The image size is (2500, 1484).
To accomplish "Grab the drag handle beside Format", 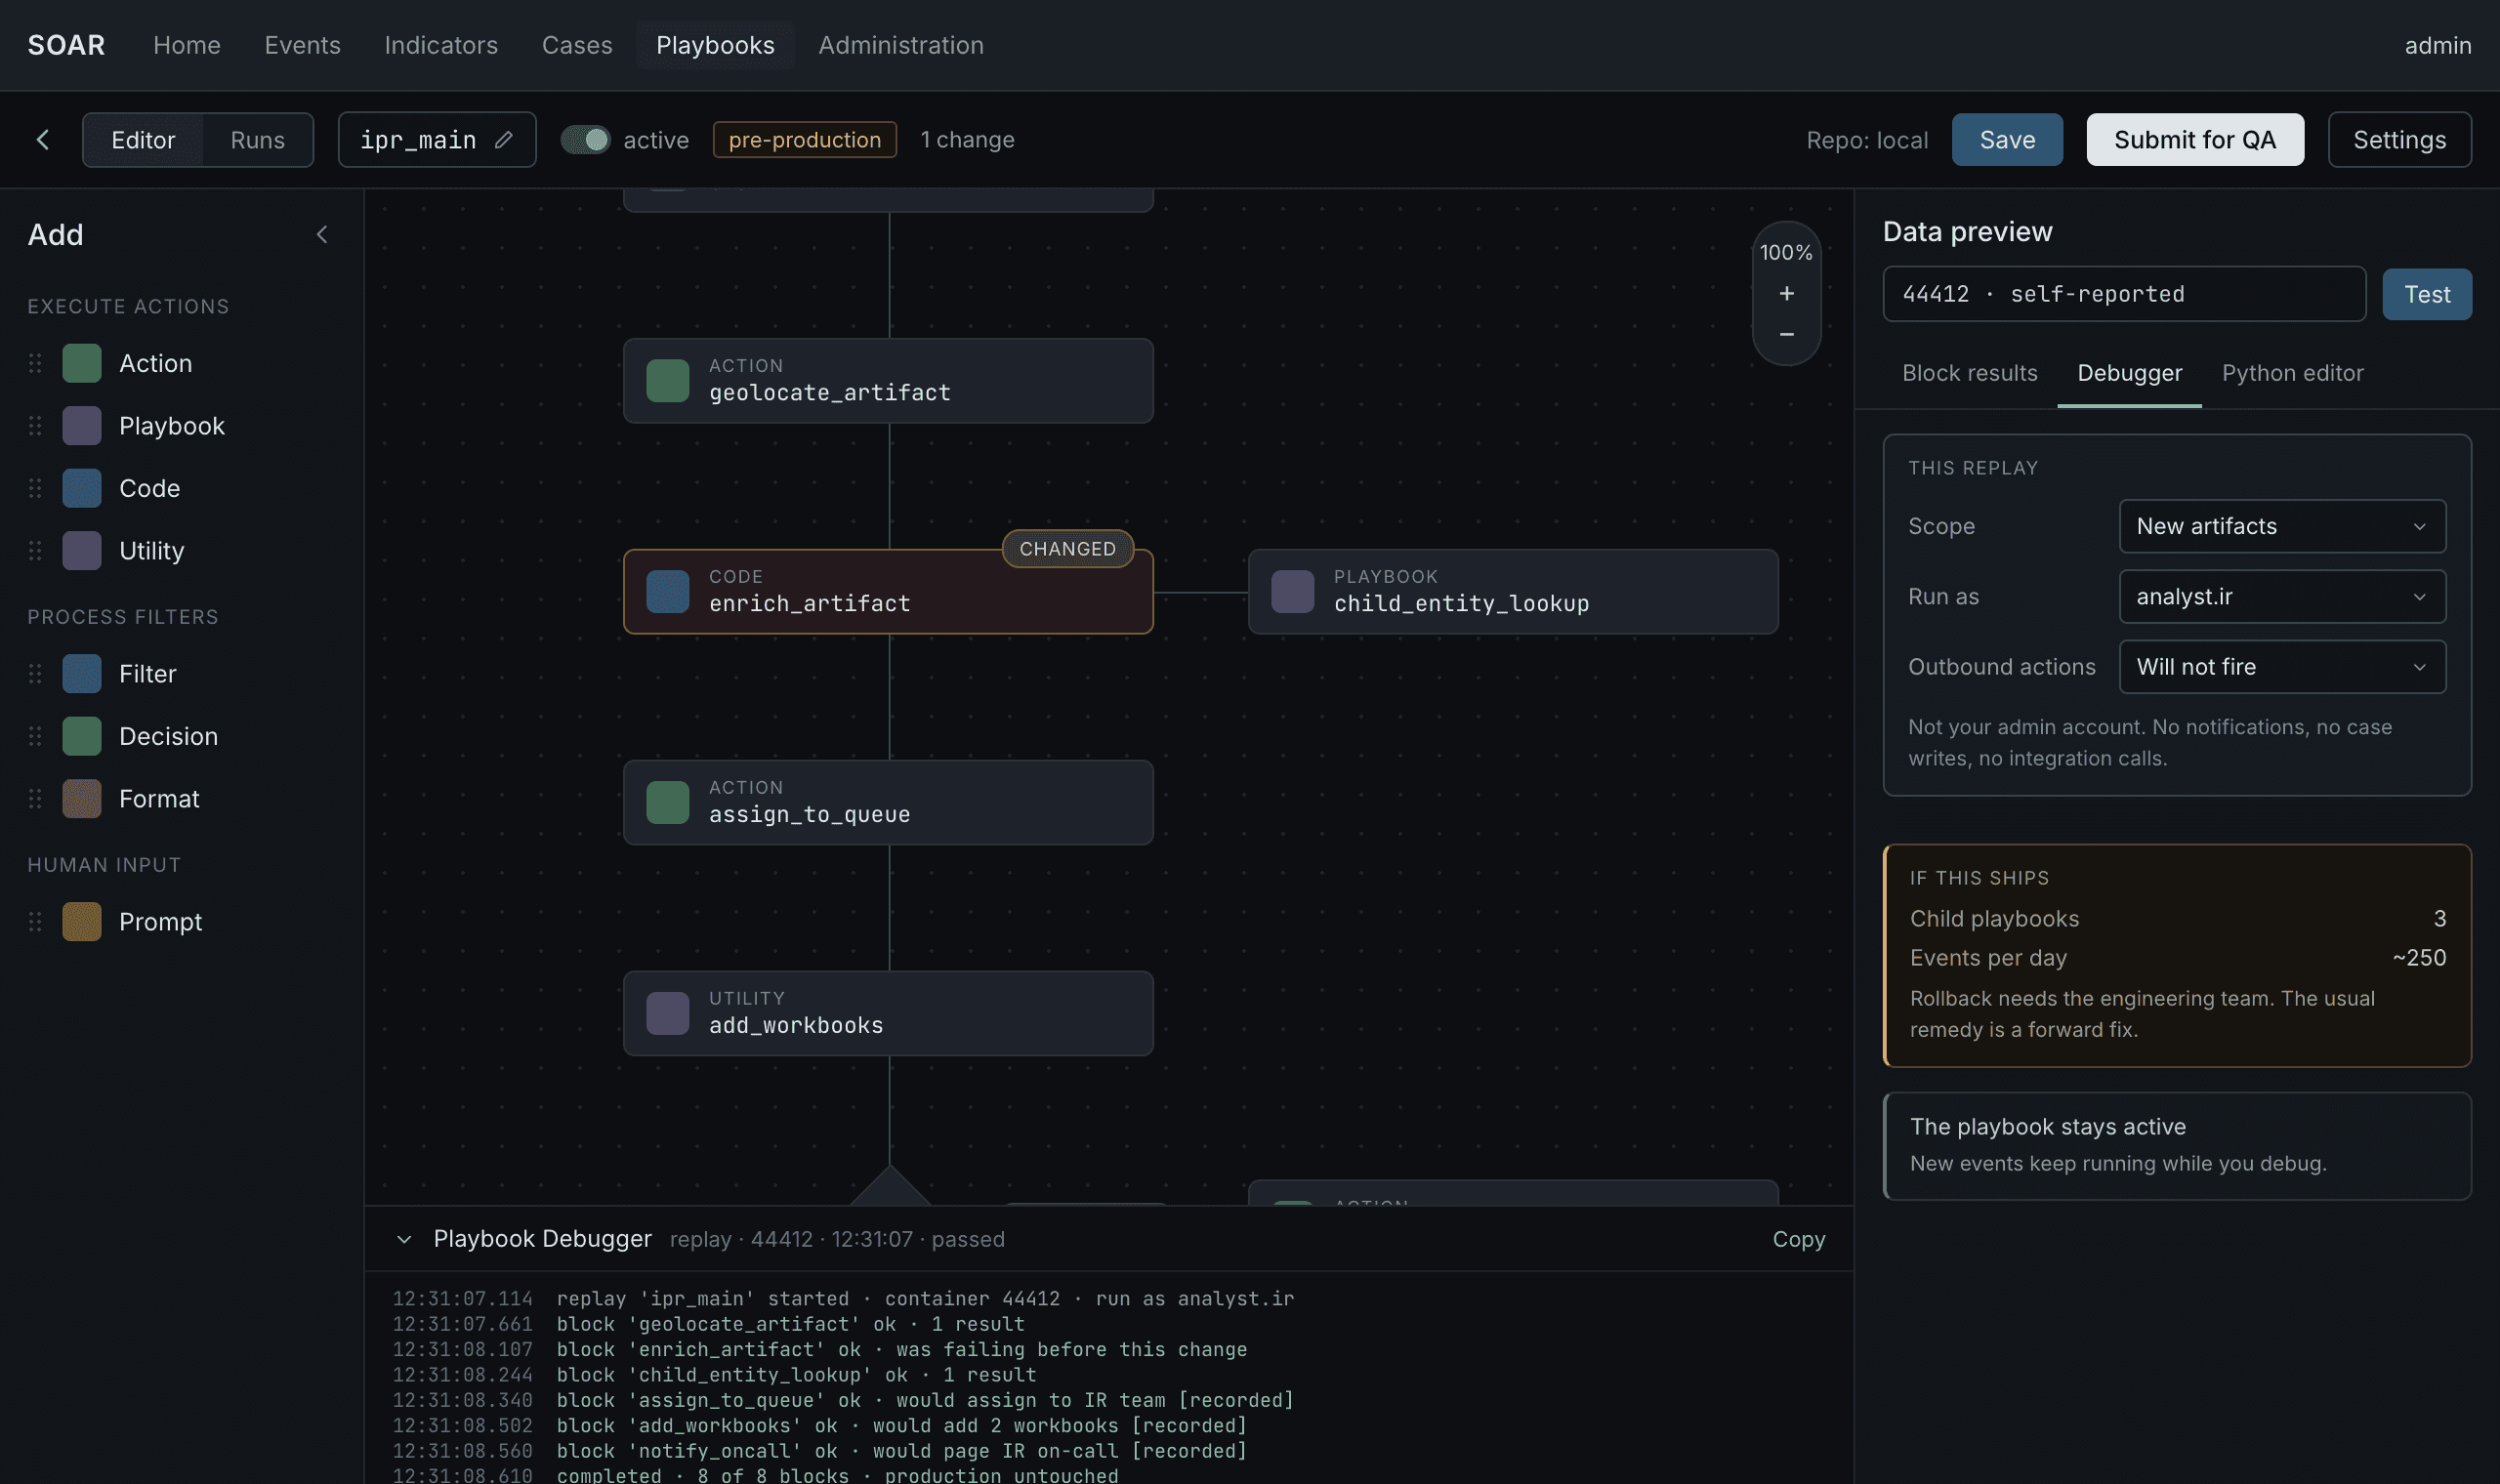I will pyautogui.click(x=35, y=799).
